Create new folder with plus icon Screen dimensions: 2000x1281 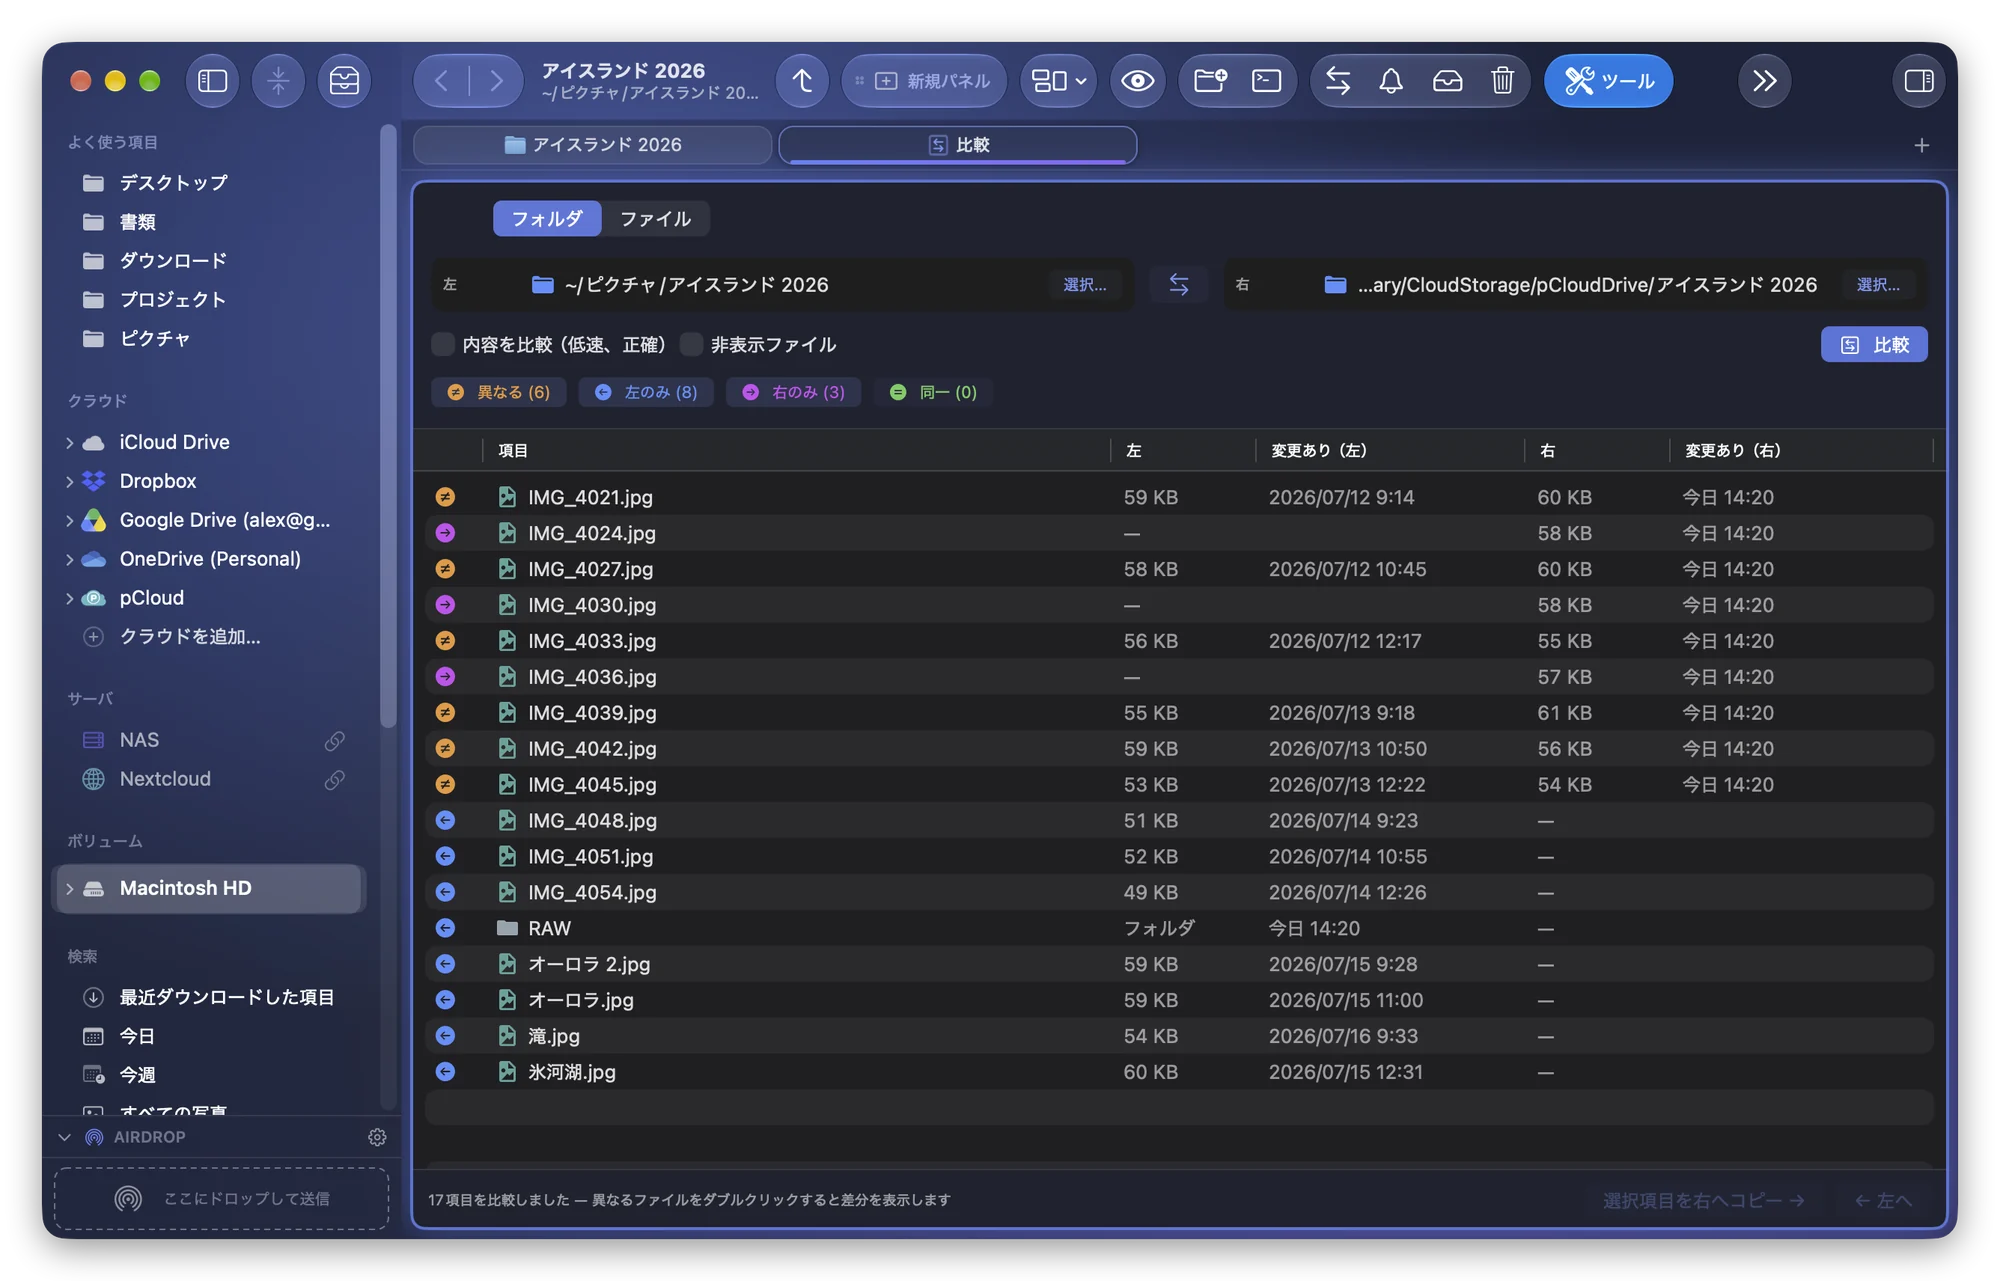pos(1210,81)
